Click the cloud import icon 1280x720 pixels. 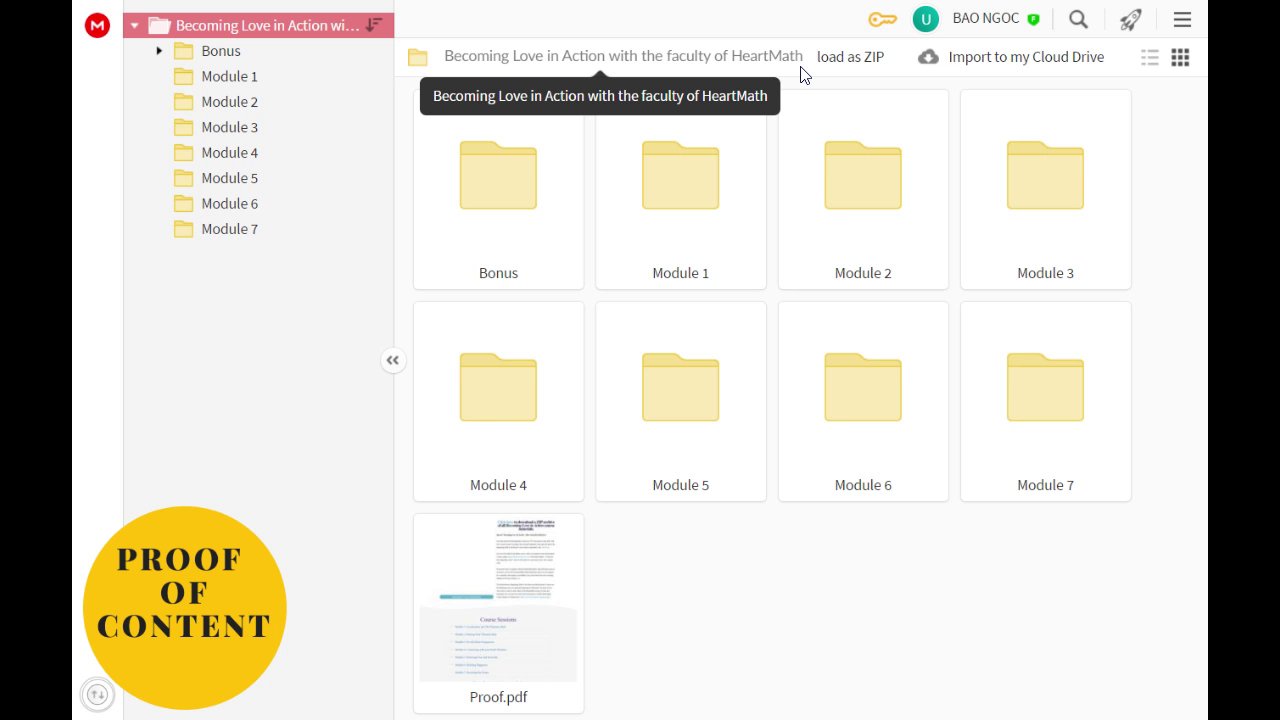[x=928, y=57]
